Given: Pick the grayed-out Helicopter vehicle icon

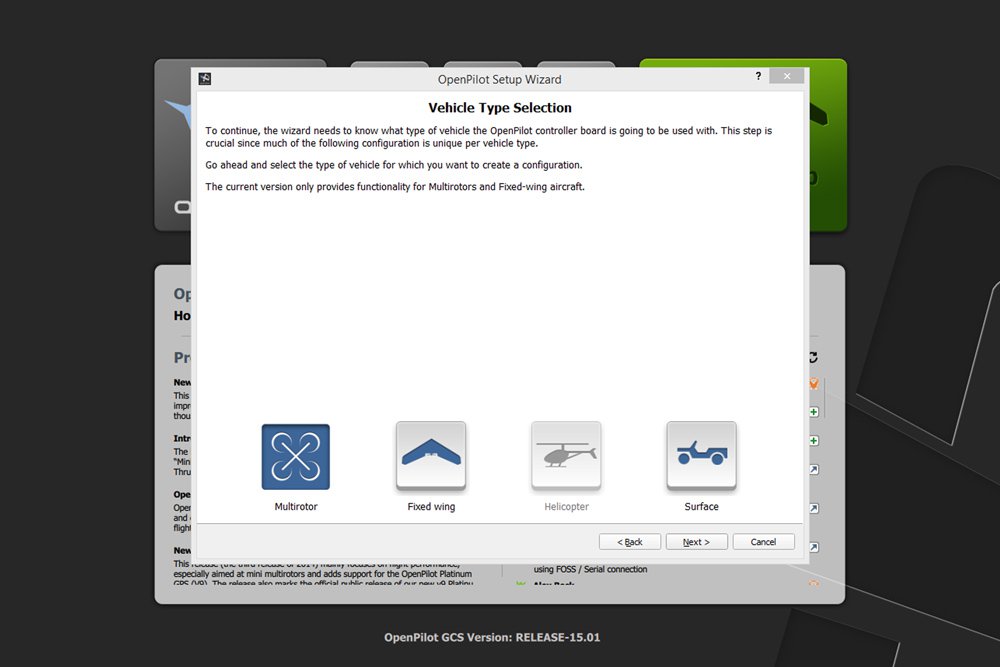Looking at the screenshot, I should point(566,457).
